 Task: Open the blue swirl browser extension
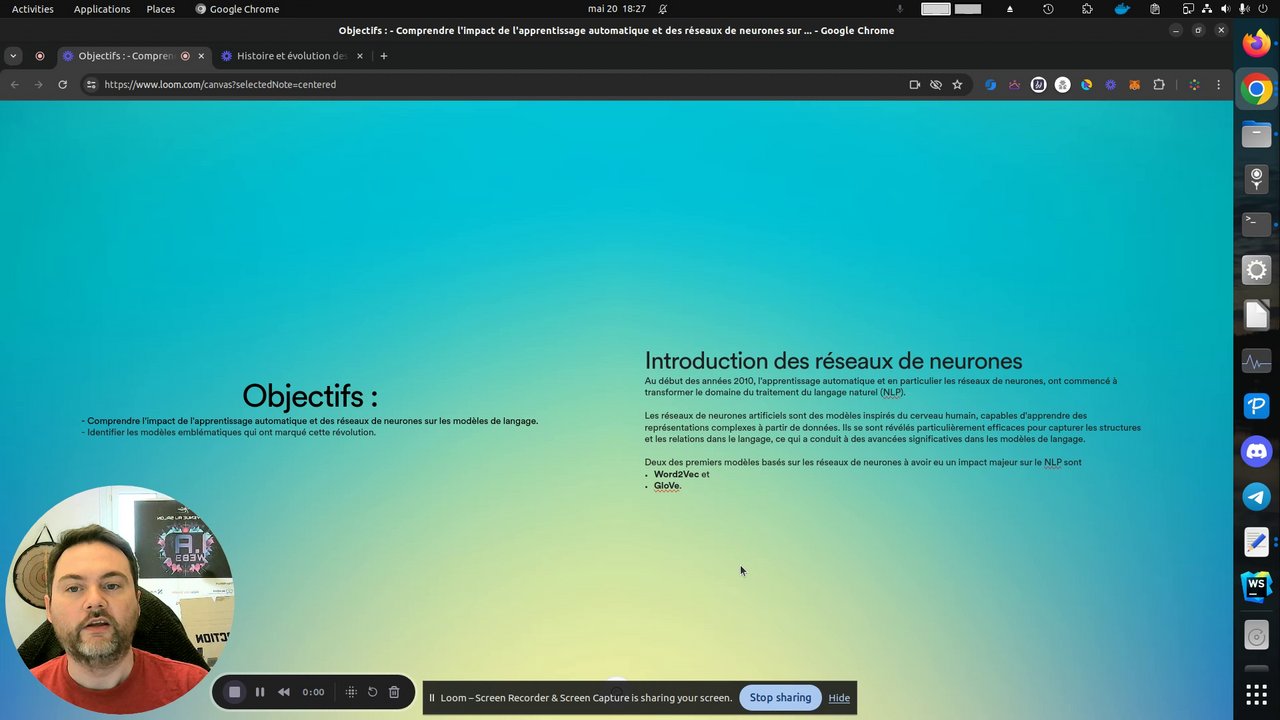(x=990, y=85)
